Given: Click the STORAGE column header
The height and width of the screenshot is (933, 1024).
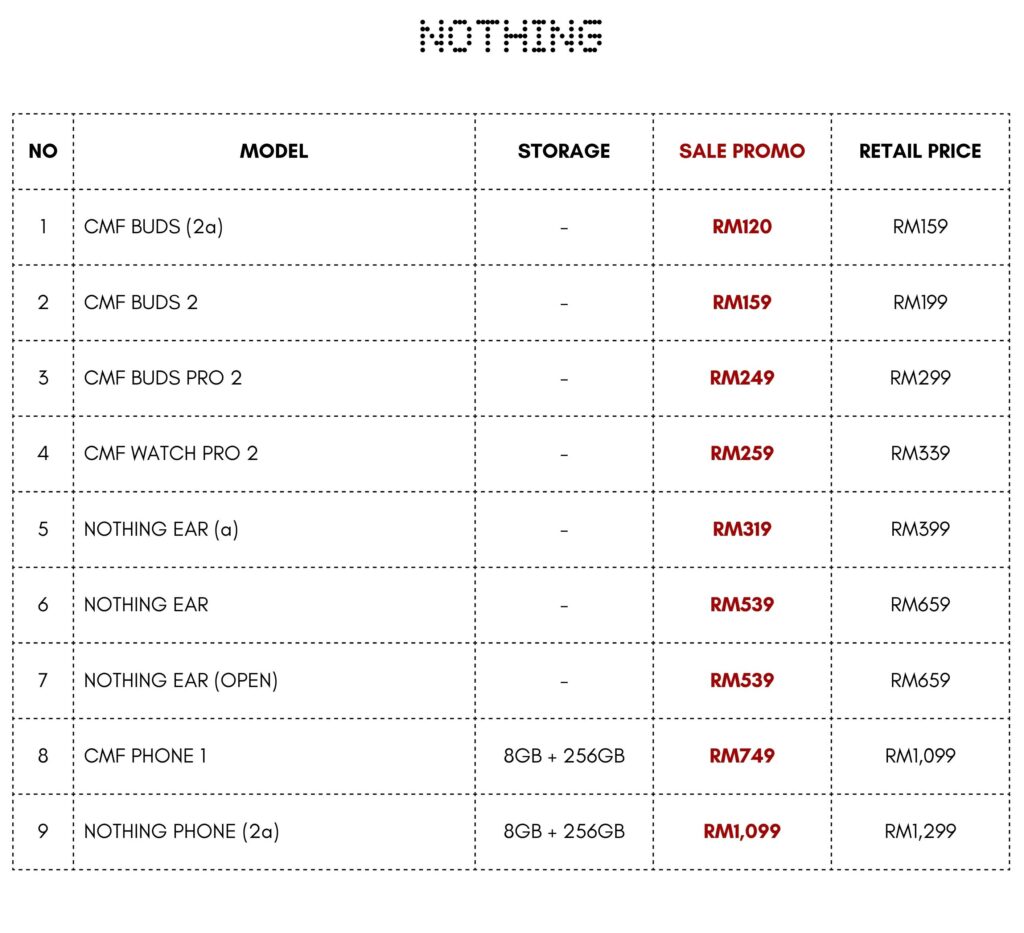Looking at the screenshot, I should pos(564,151).
